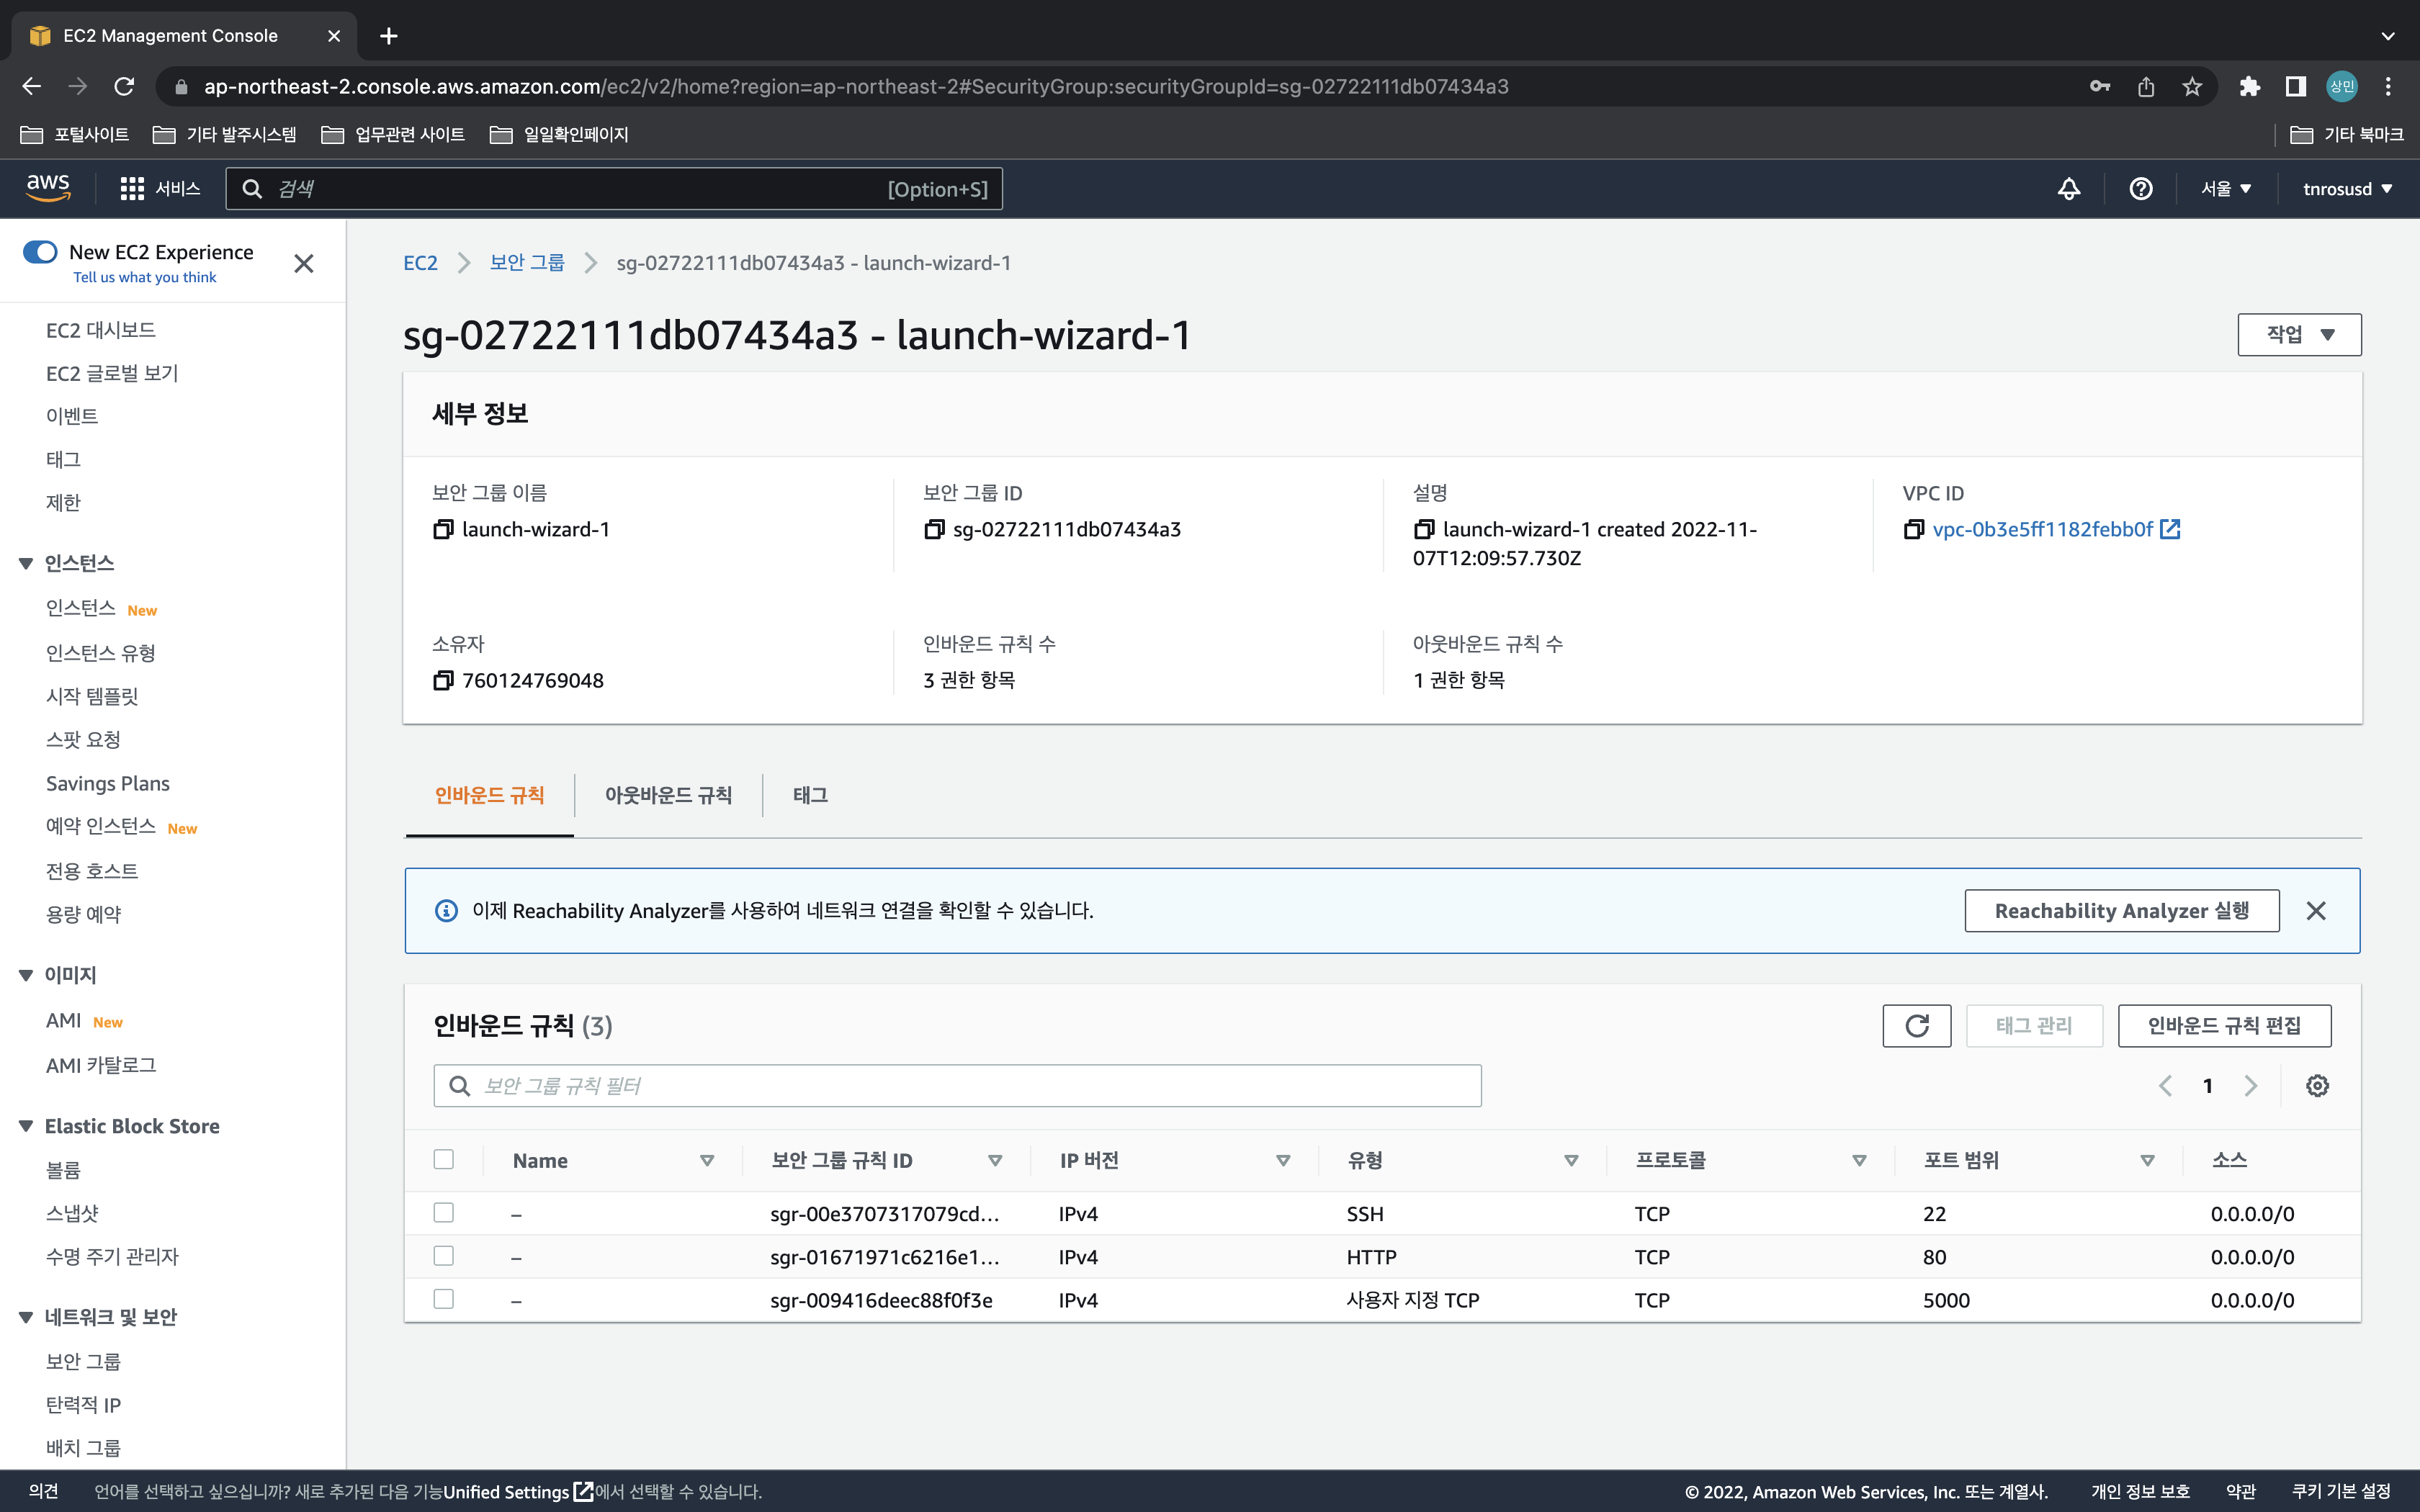Open a new browser tab
Screen dimensions: 2420x1512
[389, 36]
